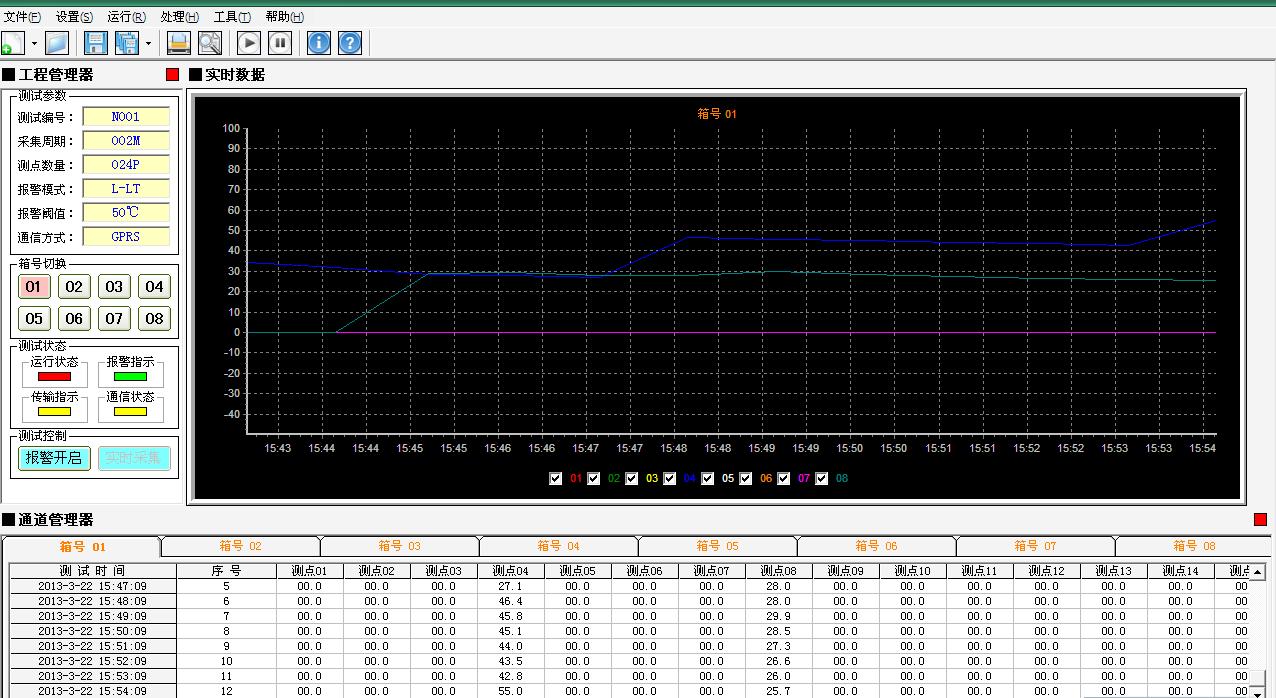Expand the dropdown arrow beside save-all icon
1276x698 pixels.
point(148,43)
